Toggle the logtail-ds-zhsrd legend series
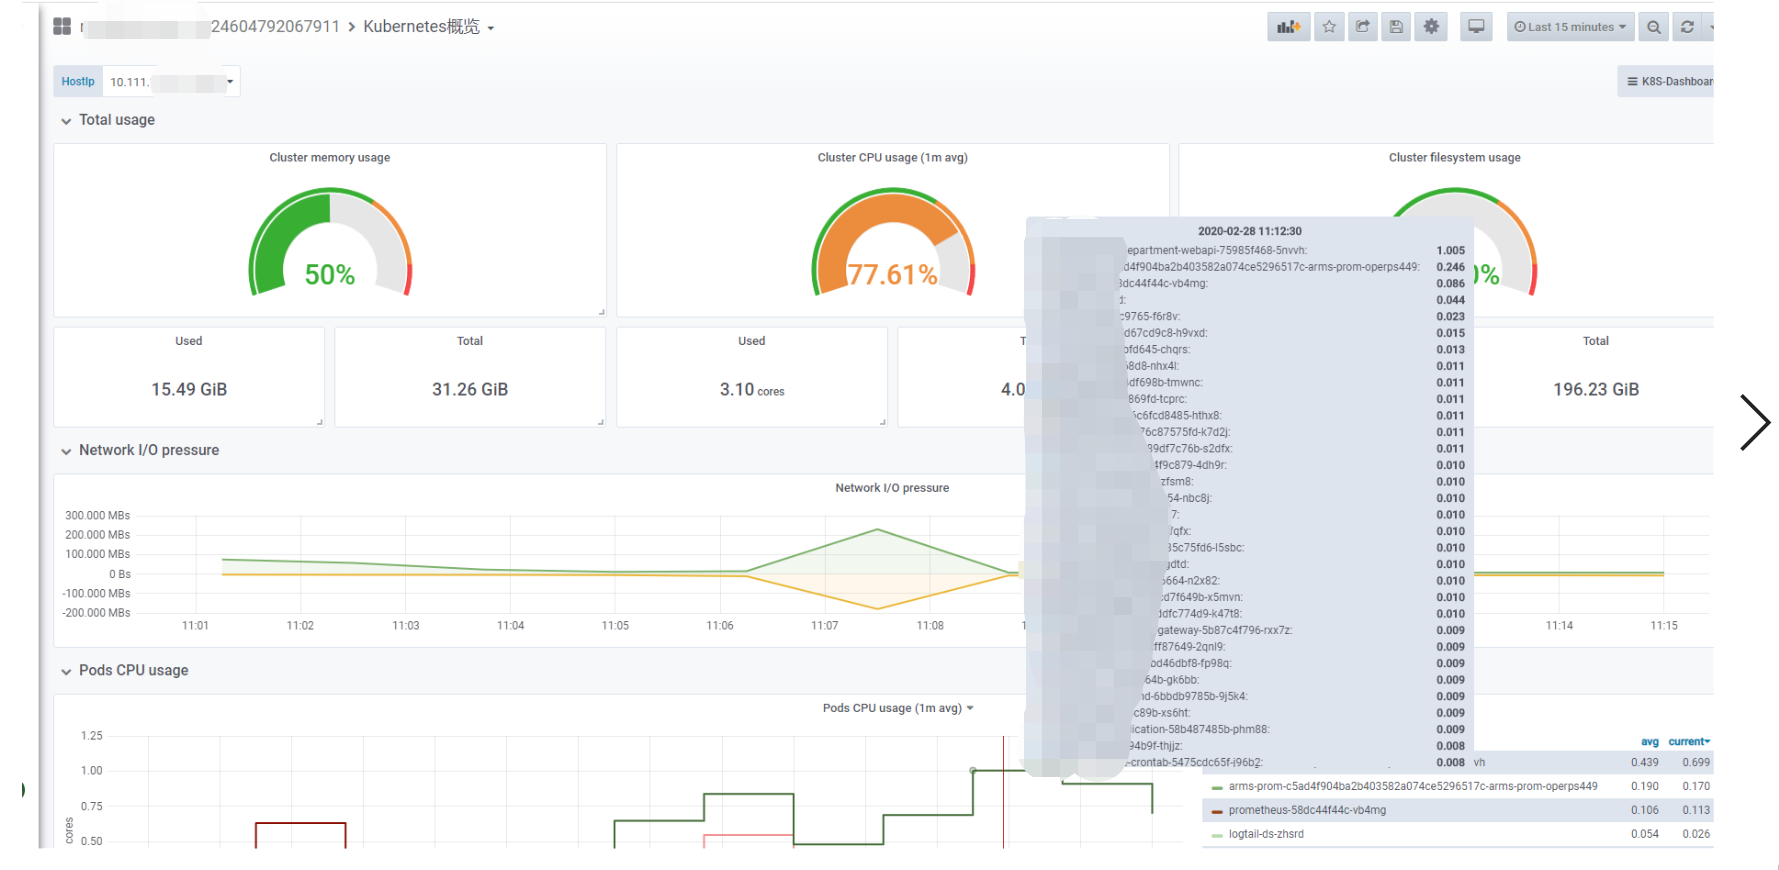The width and height of the screenshot is (1779, 870). 1266,835
